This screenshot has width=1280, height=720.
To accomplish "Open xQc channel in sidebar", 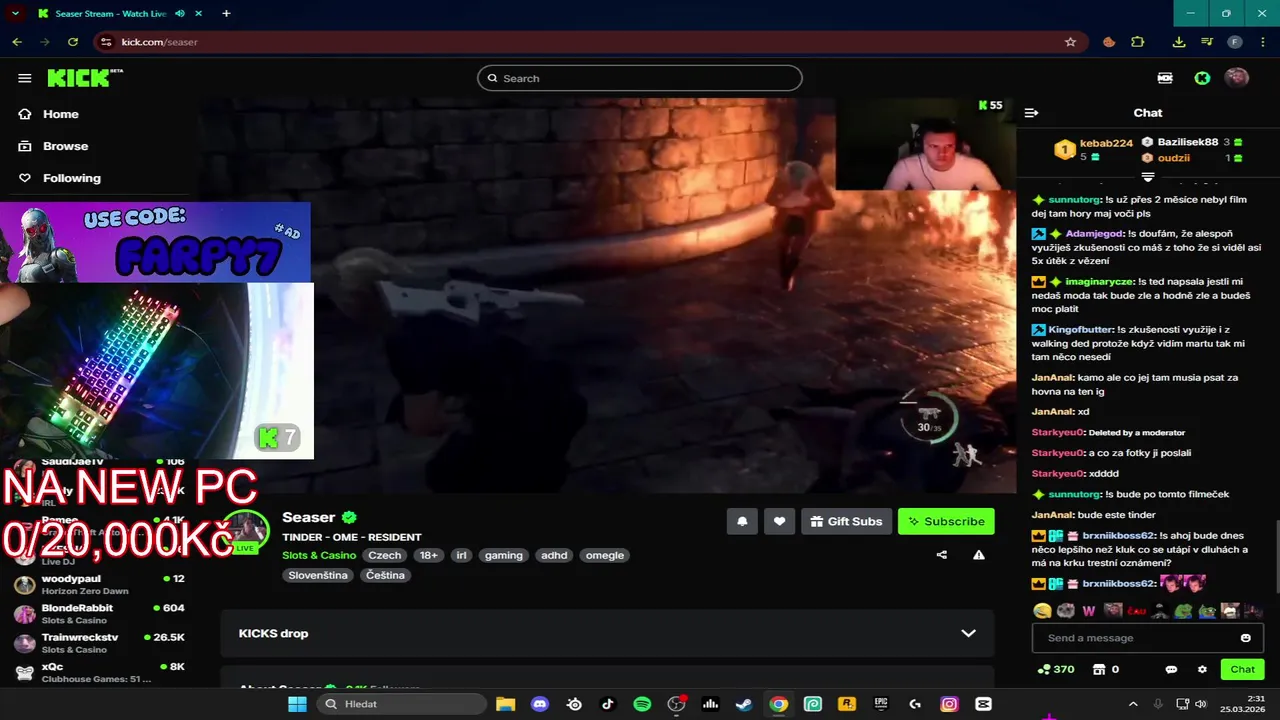I will (x=100, y=672).
